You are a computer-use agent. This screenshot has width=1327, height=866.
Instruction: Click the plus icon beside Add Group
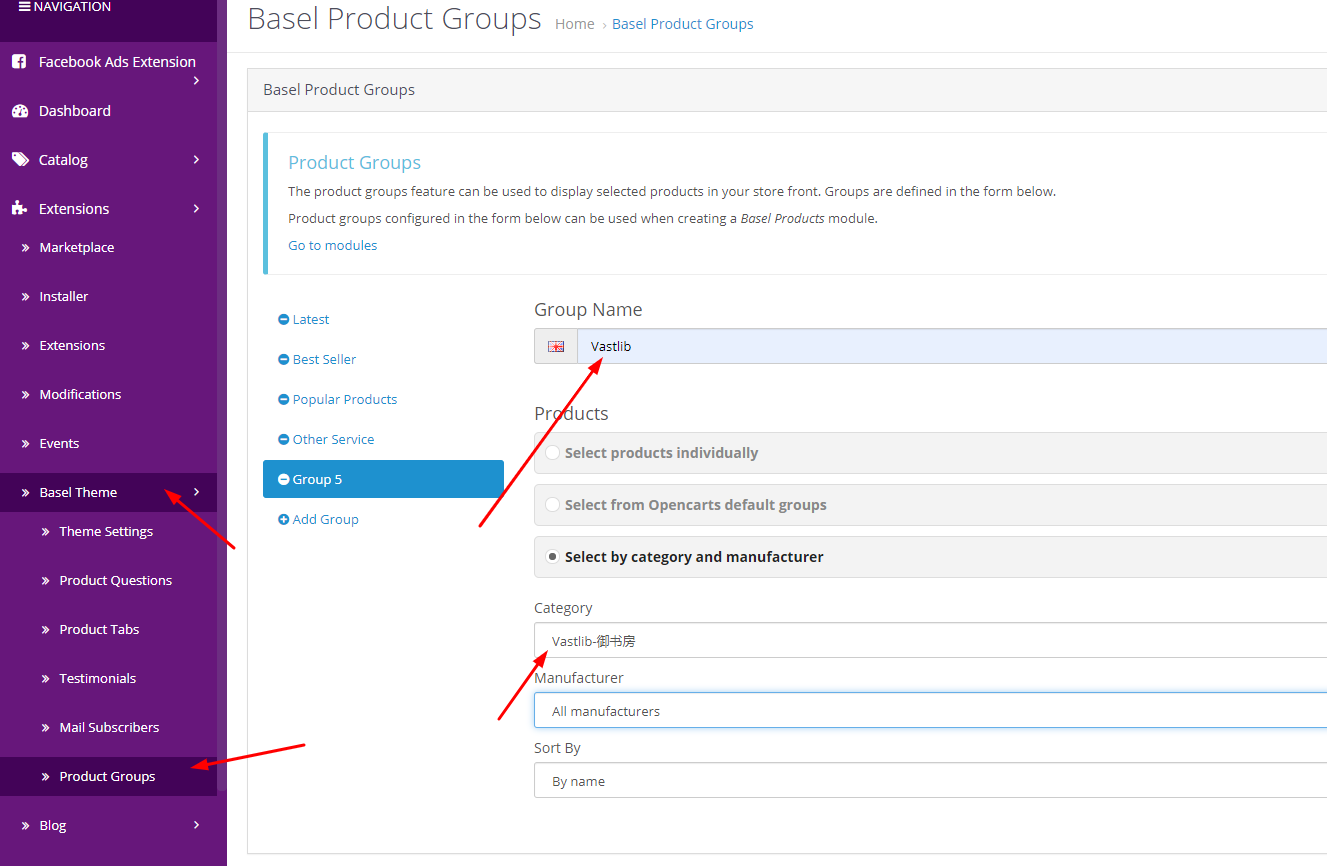[x=284, y=520]
